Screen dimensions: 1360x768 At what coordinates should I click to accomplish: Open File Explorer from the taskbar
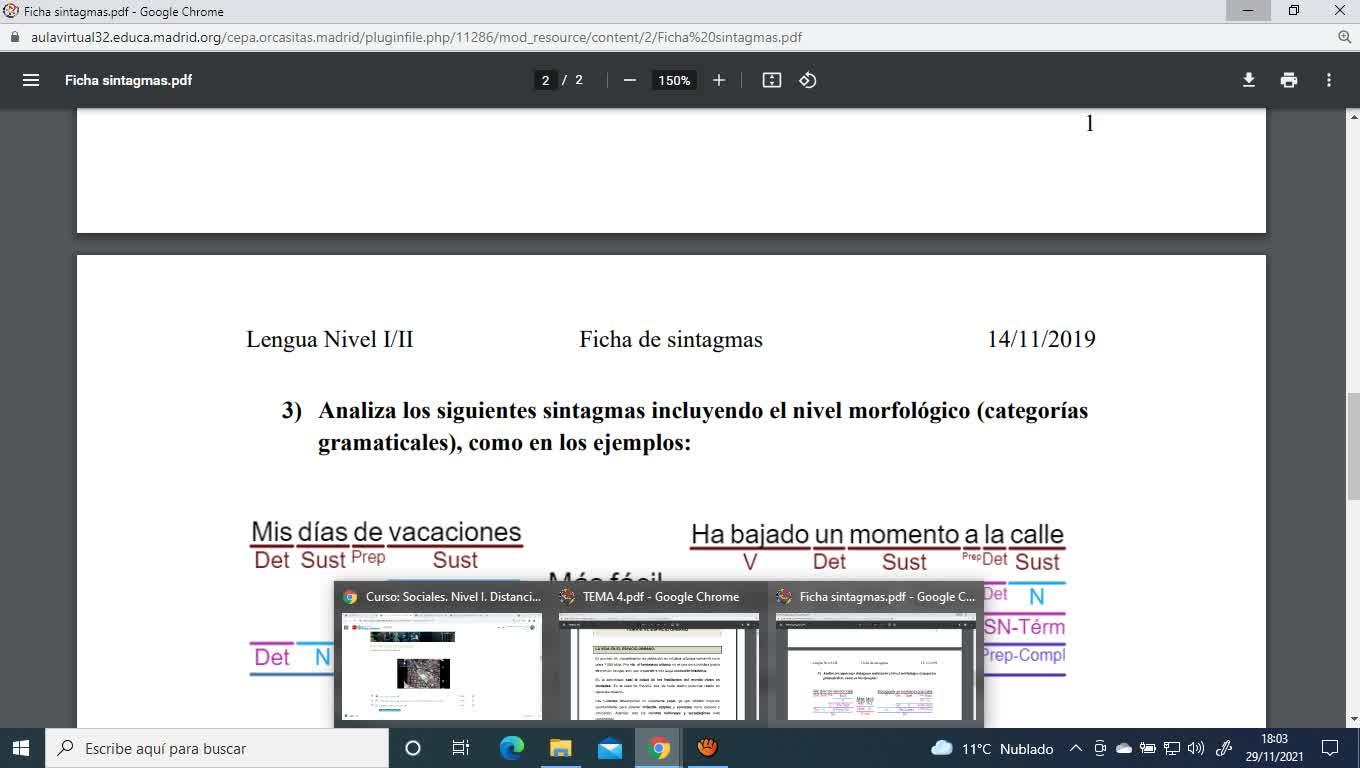click(x=560, y=748)
